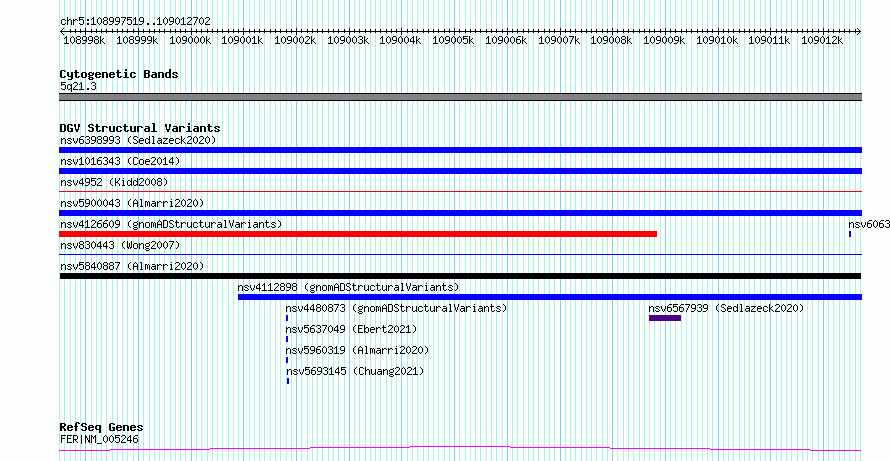Open nsv4126609 (gnomADStructuralVariants) label
This screenshot has height=461, width=890.
[171, 224]
